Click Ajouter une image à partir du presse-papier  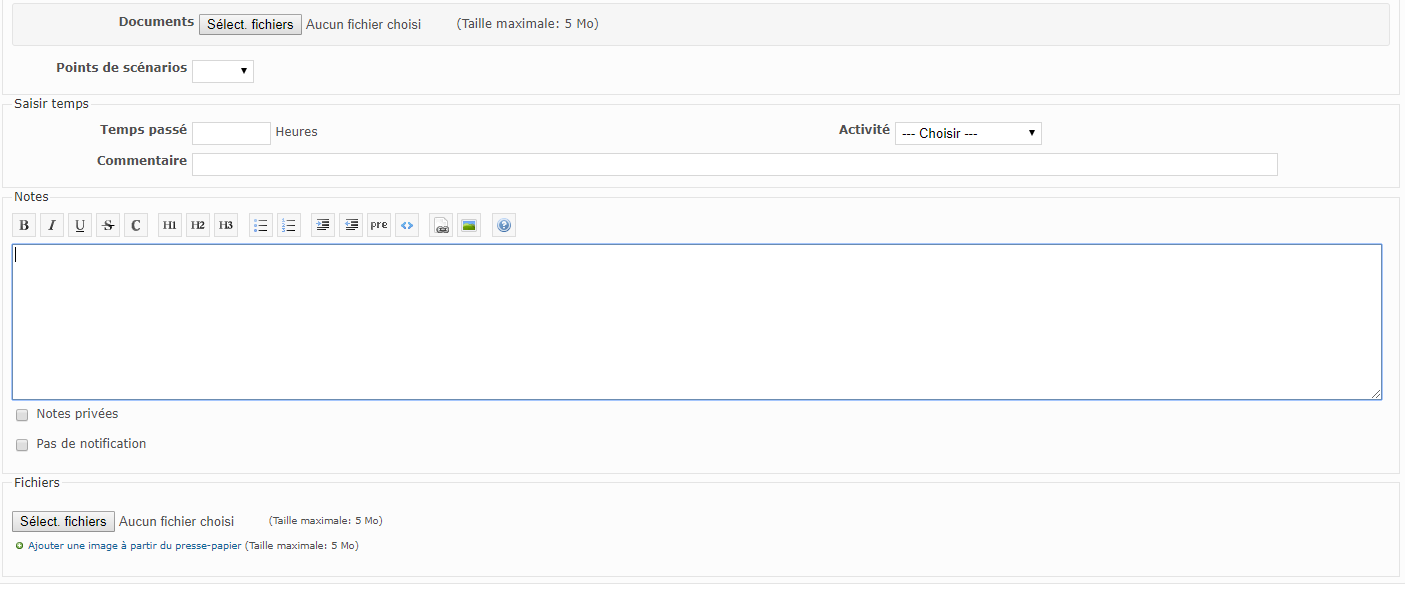click(134, 546)
